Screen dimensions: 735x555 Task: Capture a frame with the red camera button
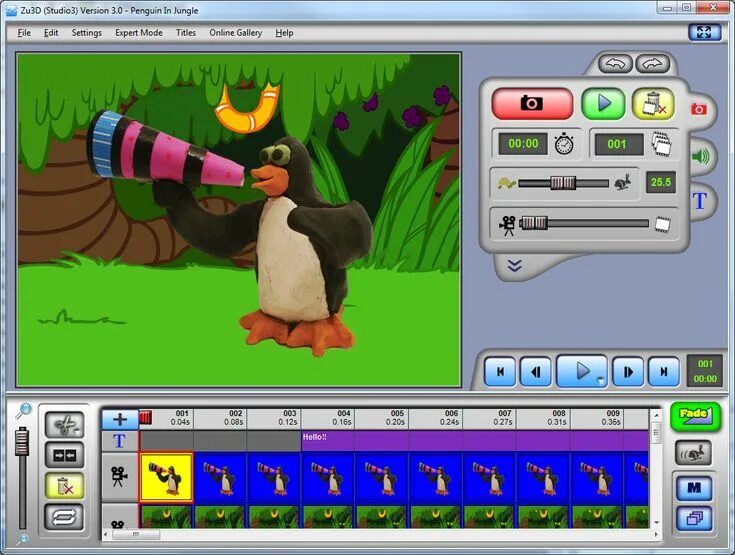pyautogui.click(x=532, y=104)
